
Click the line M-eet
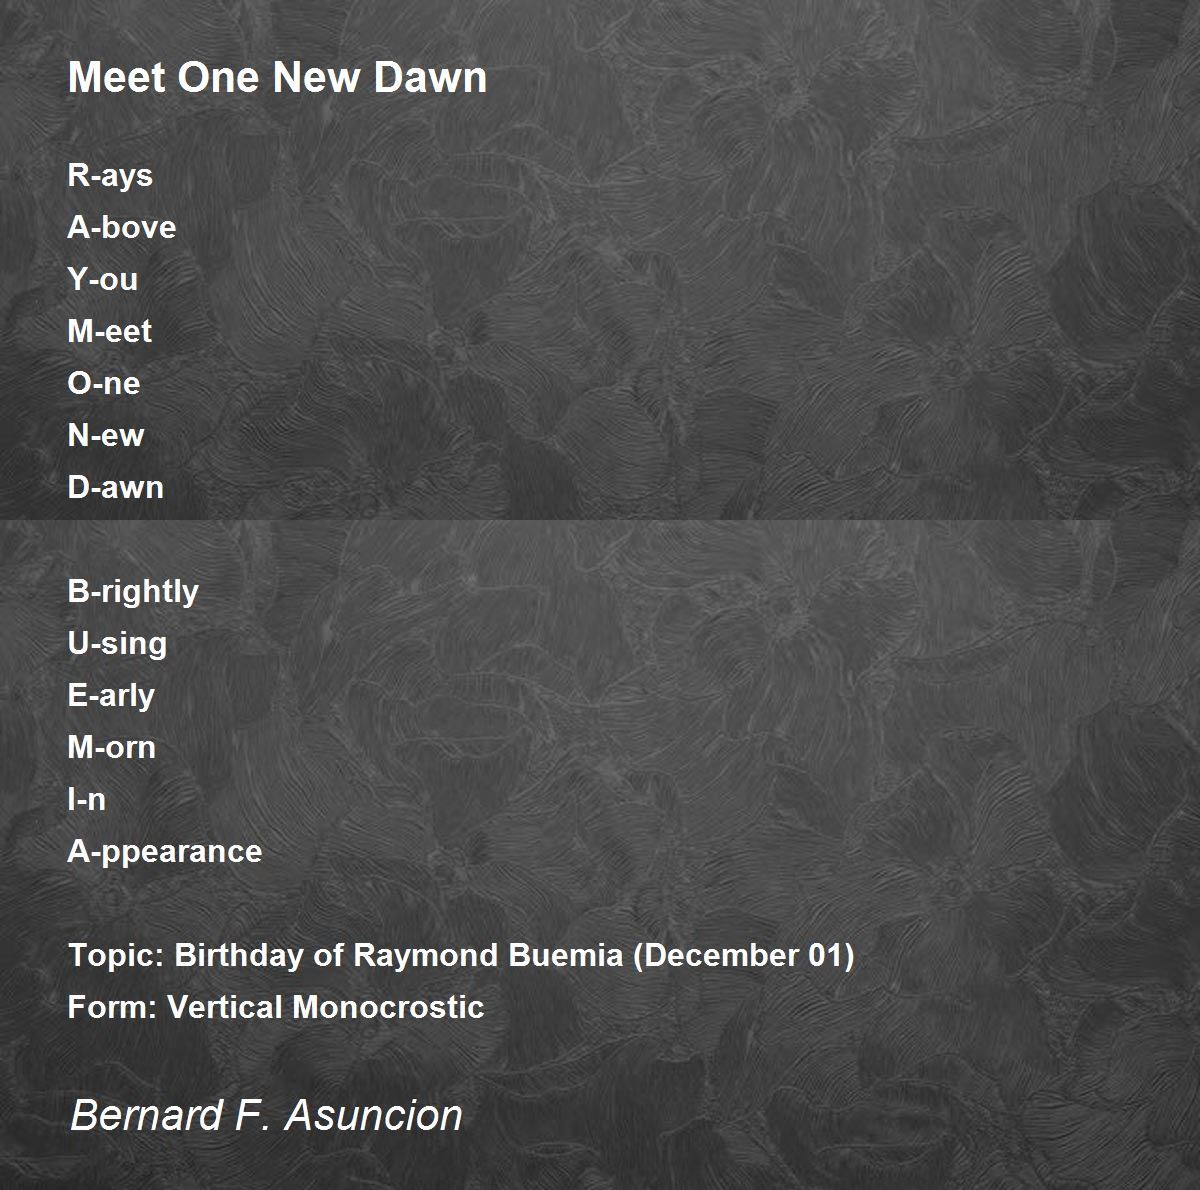click(x=110, y=332)
